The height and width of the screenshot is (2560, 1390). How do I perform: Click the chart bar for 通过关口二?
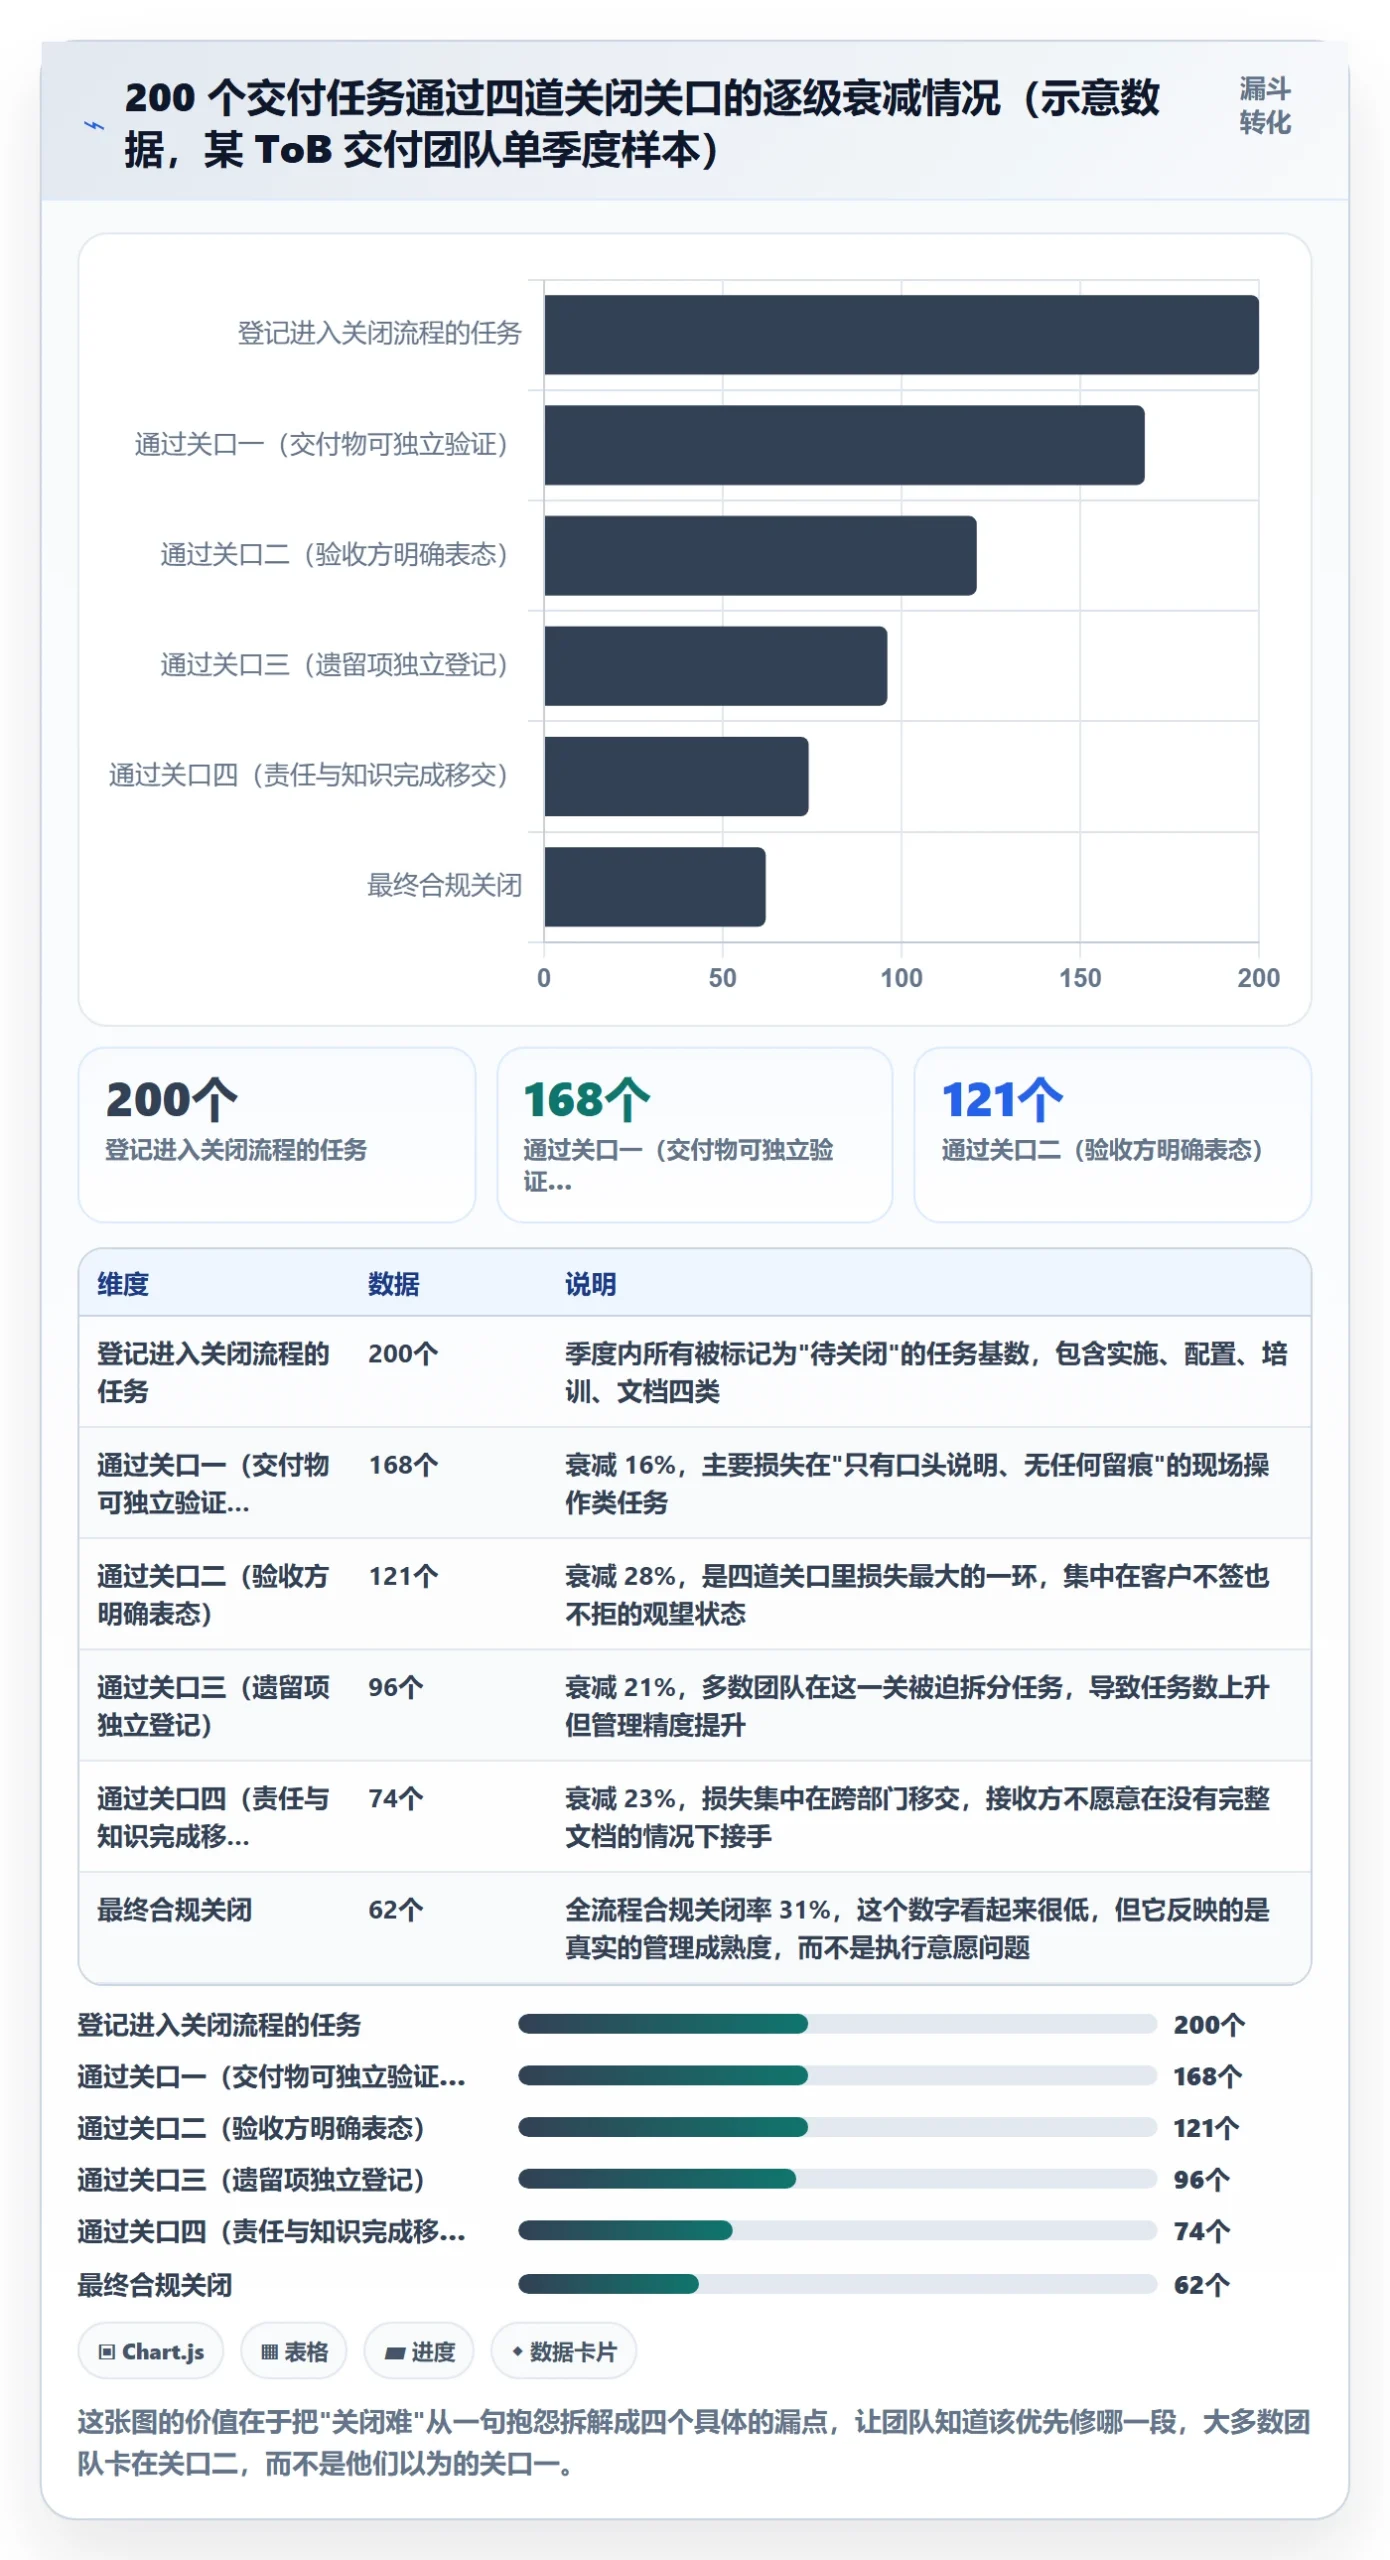(760, 556)
